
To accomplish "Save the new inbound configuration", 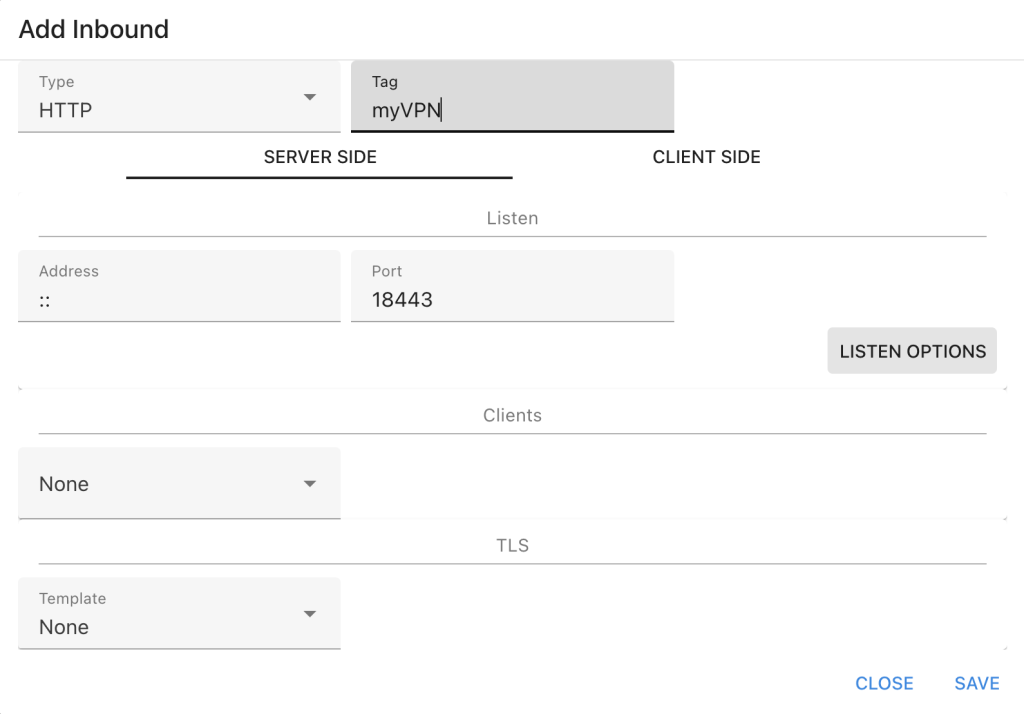I will click(976, 683).
